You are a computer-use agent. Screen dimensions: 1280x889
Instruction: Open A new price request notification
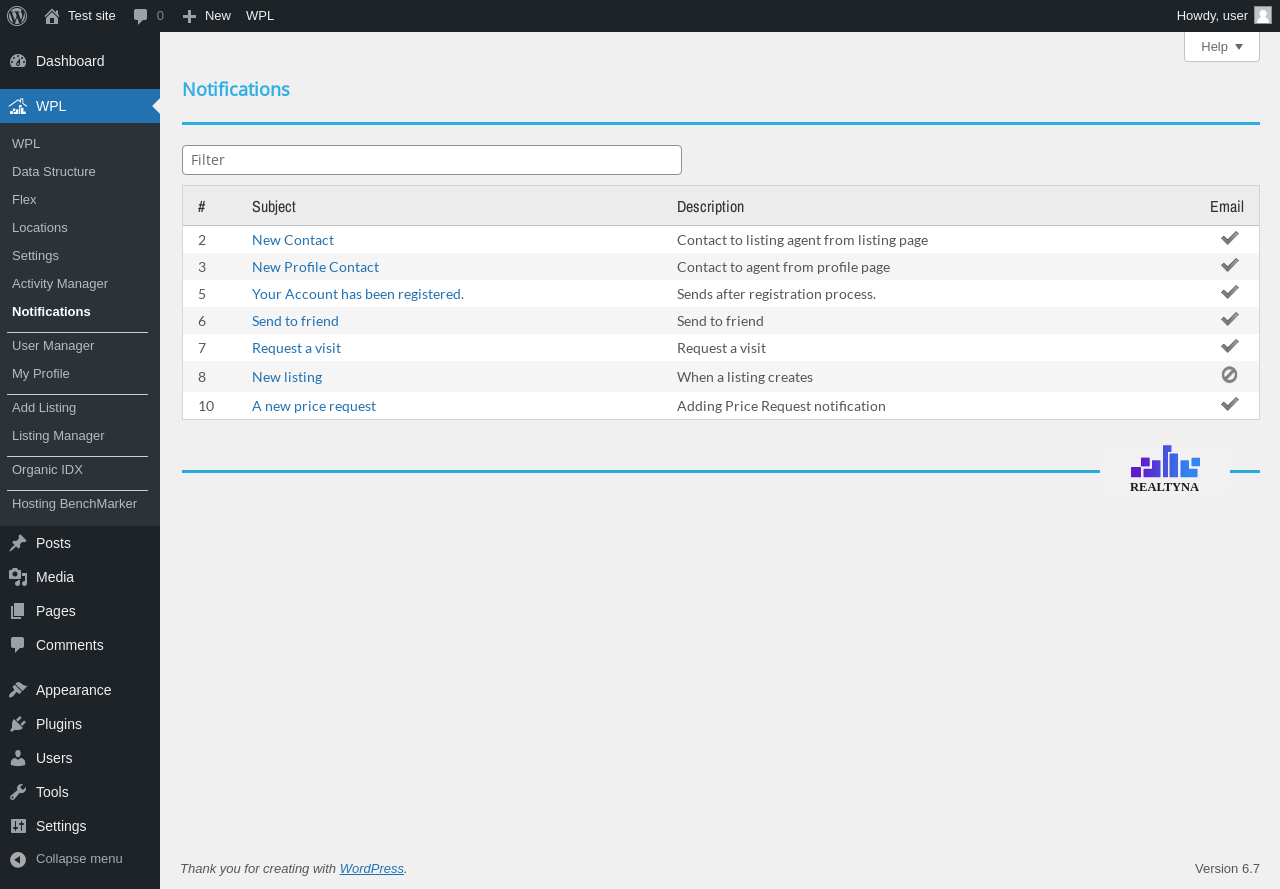coord(314,406)
